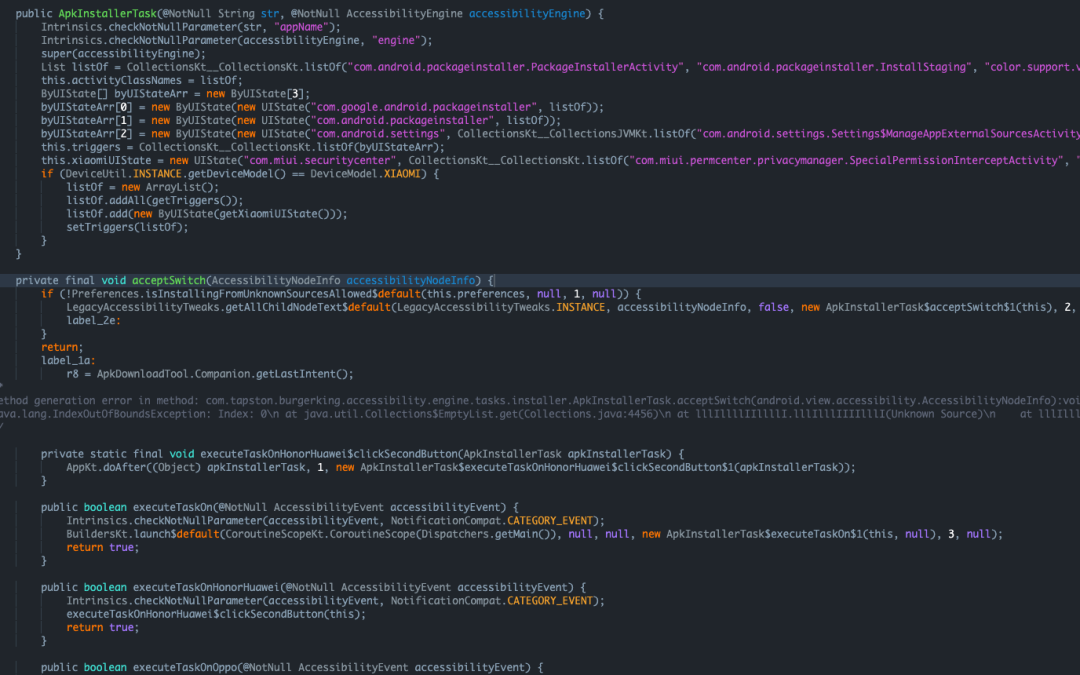Click executeTaskOnHonorHuawei$clickSecondButton(this) call
This screenshot has height=675, width=1080.
(216, 614)
